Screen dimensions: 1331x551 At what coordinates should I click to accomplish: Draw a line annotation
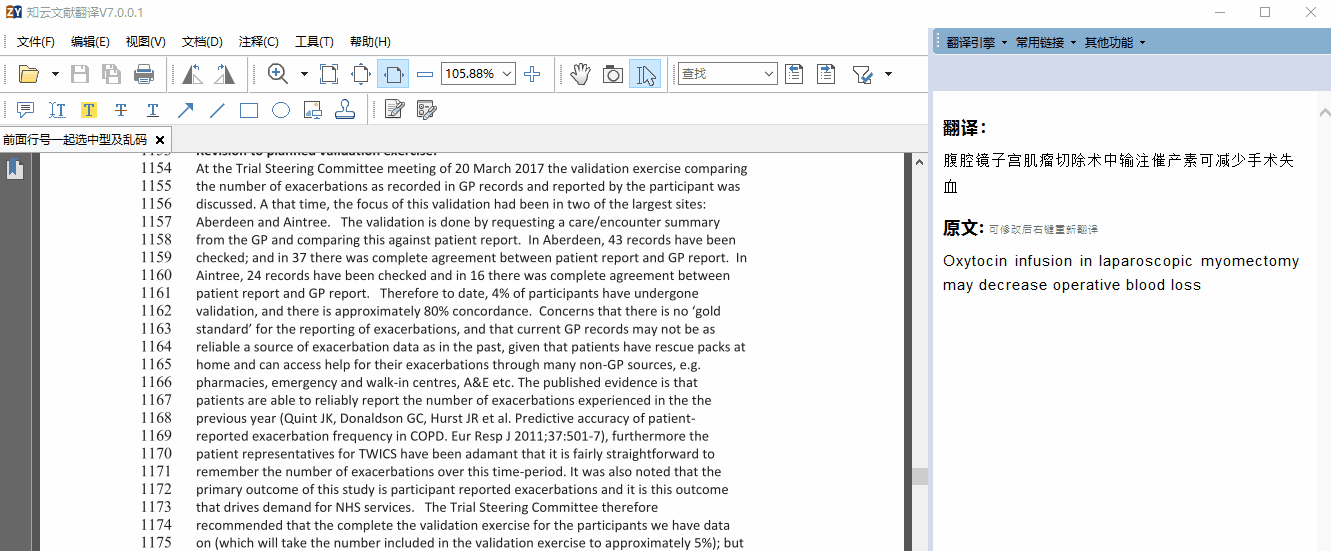pos(217,110)
